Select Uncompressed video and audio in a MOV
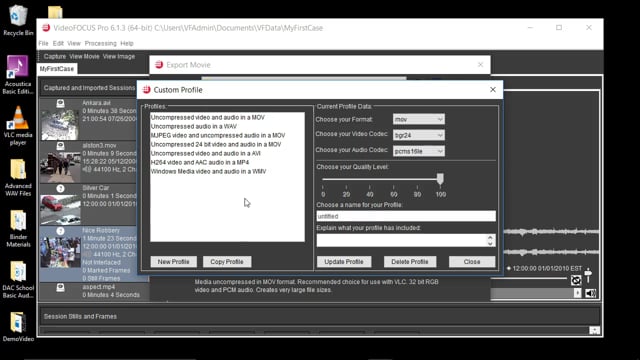Viewport: 640px width, 360px height. pyautogui.click(x=208, y=118)
